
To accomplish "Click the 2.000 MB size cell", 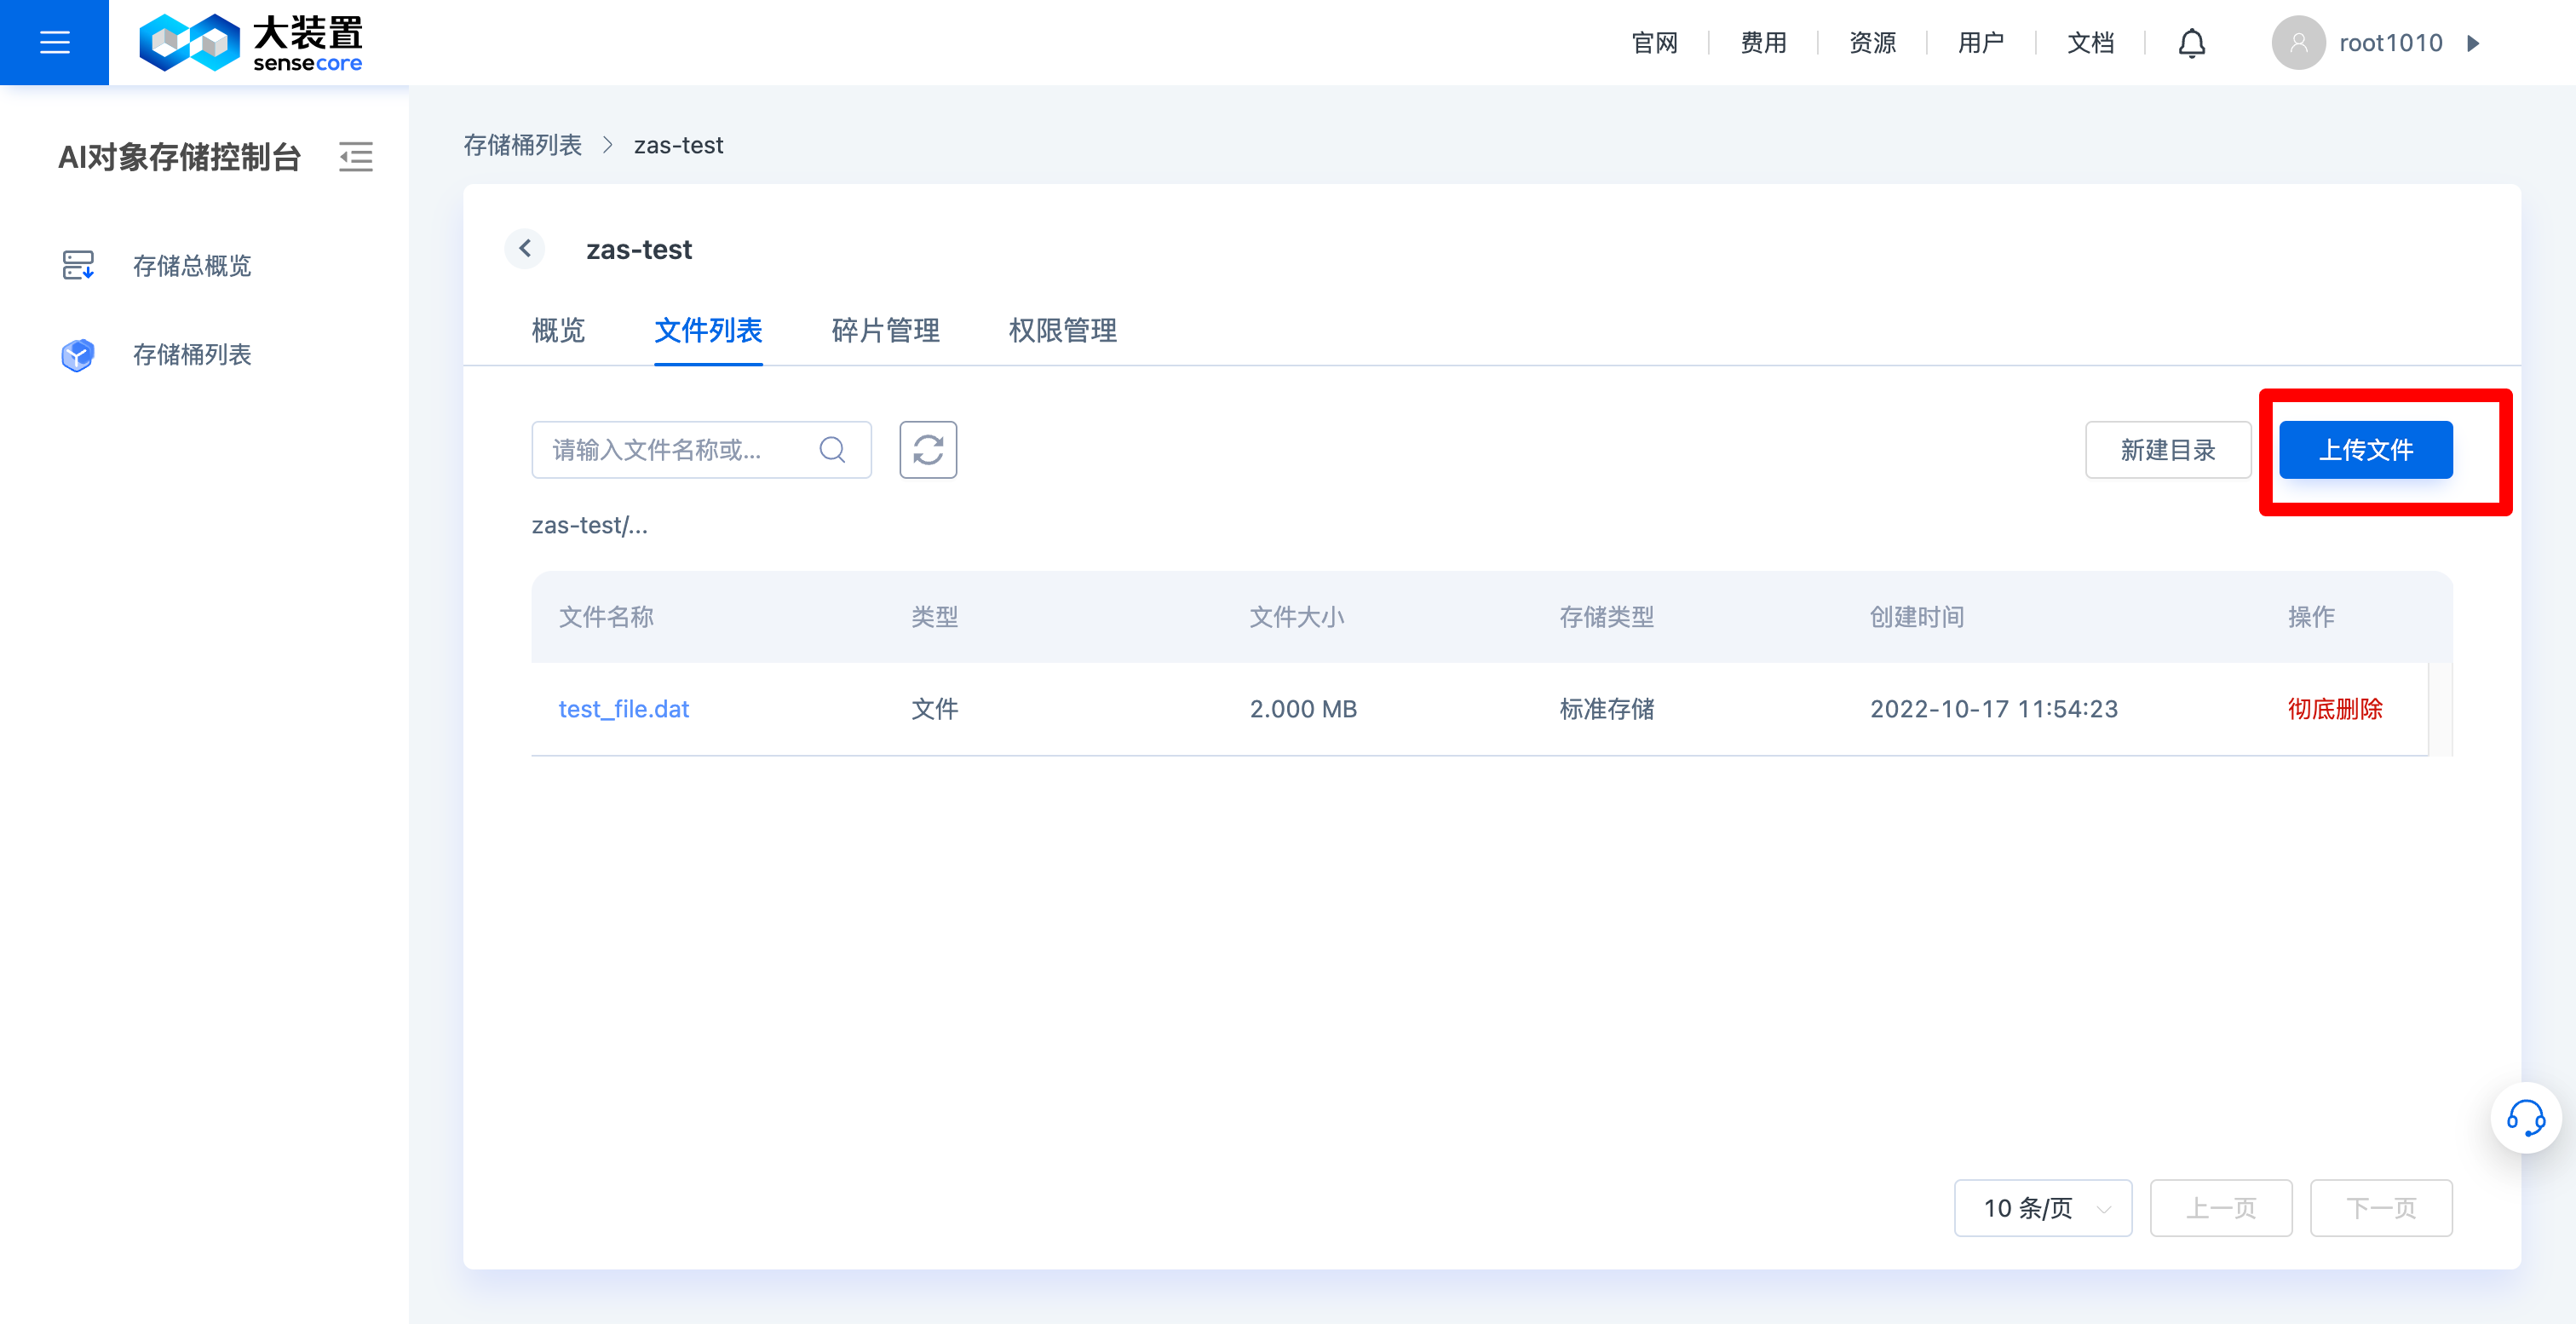I will coord(1303,709).
